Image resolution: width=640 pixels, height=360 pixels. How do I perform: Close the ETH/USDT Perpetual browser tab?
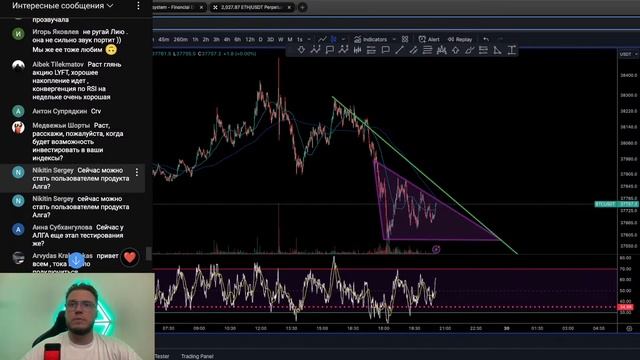pos(289,7)
